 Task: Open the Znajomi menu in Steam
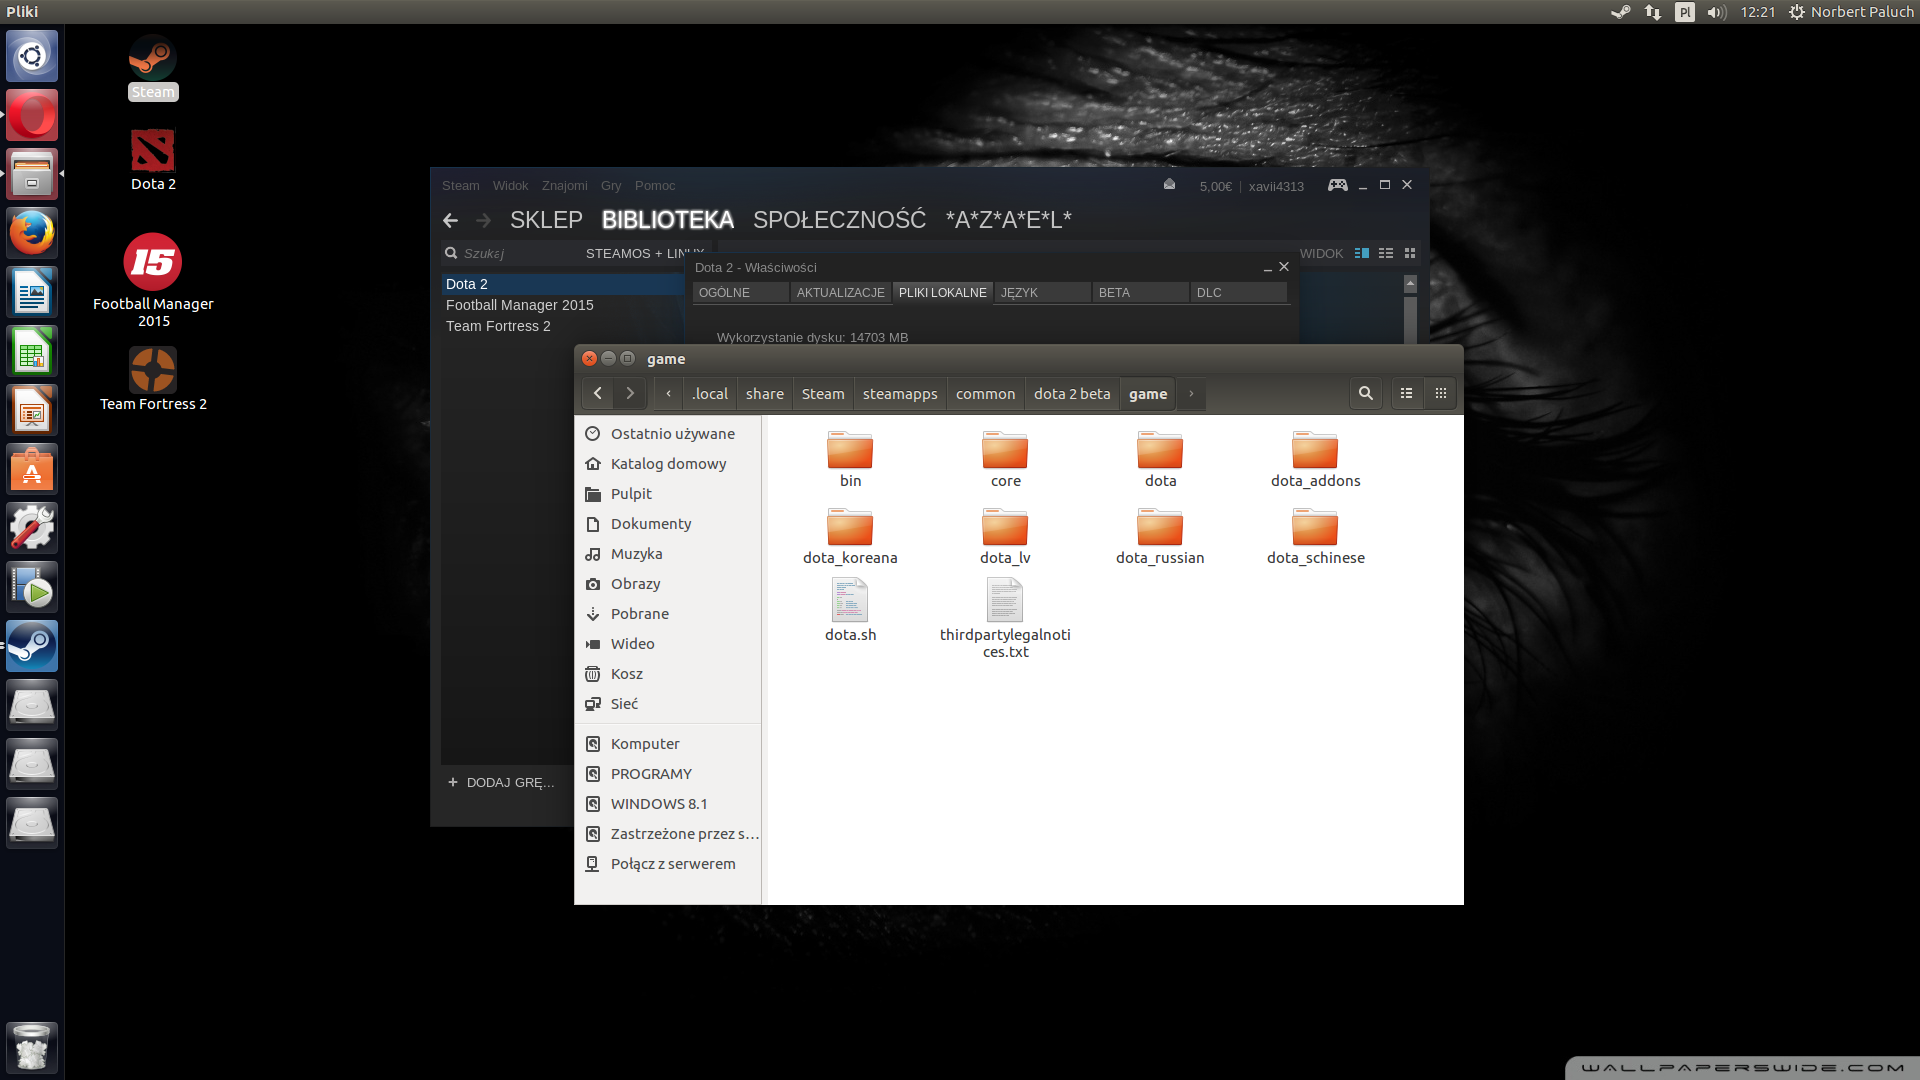coord(564,185)
